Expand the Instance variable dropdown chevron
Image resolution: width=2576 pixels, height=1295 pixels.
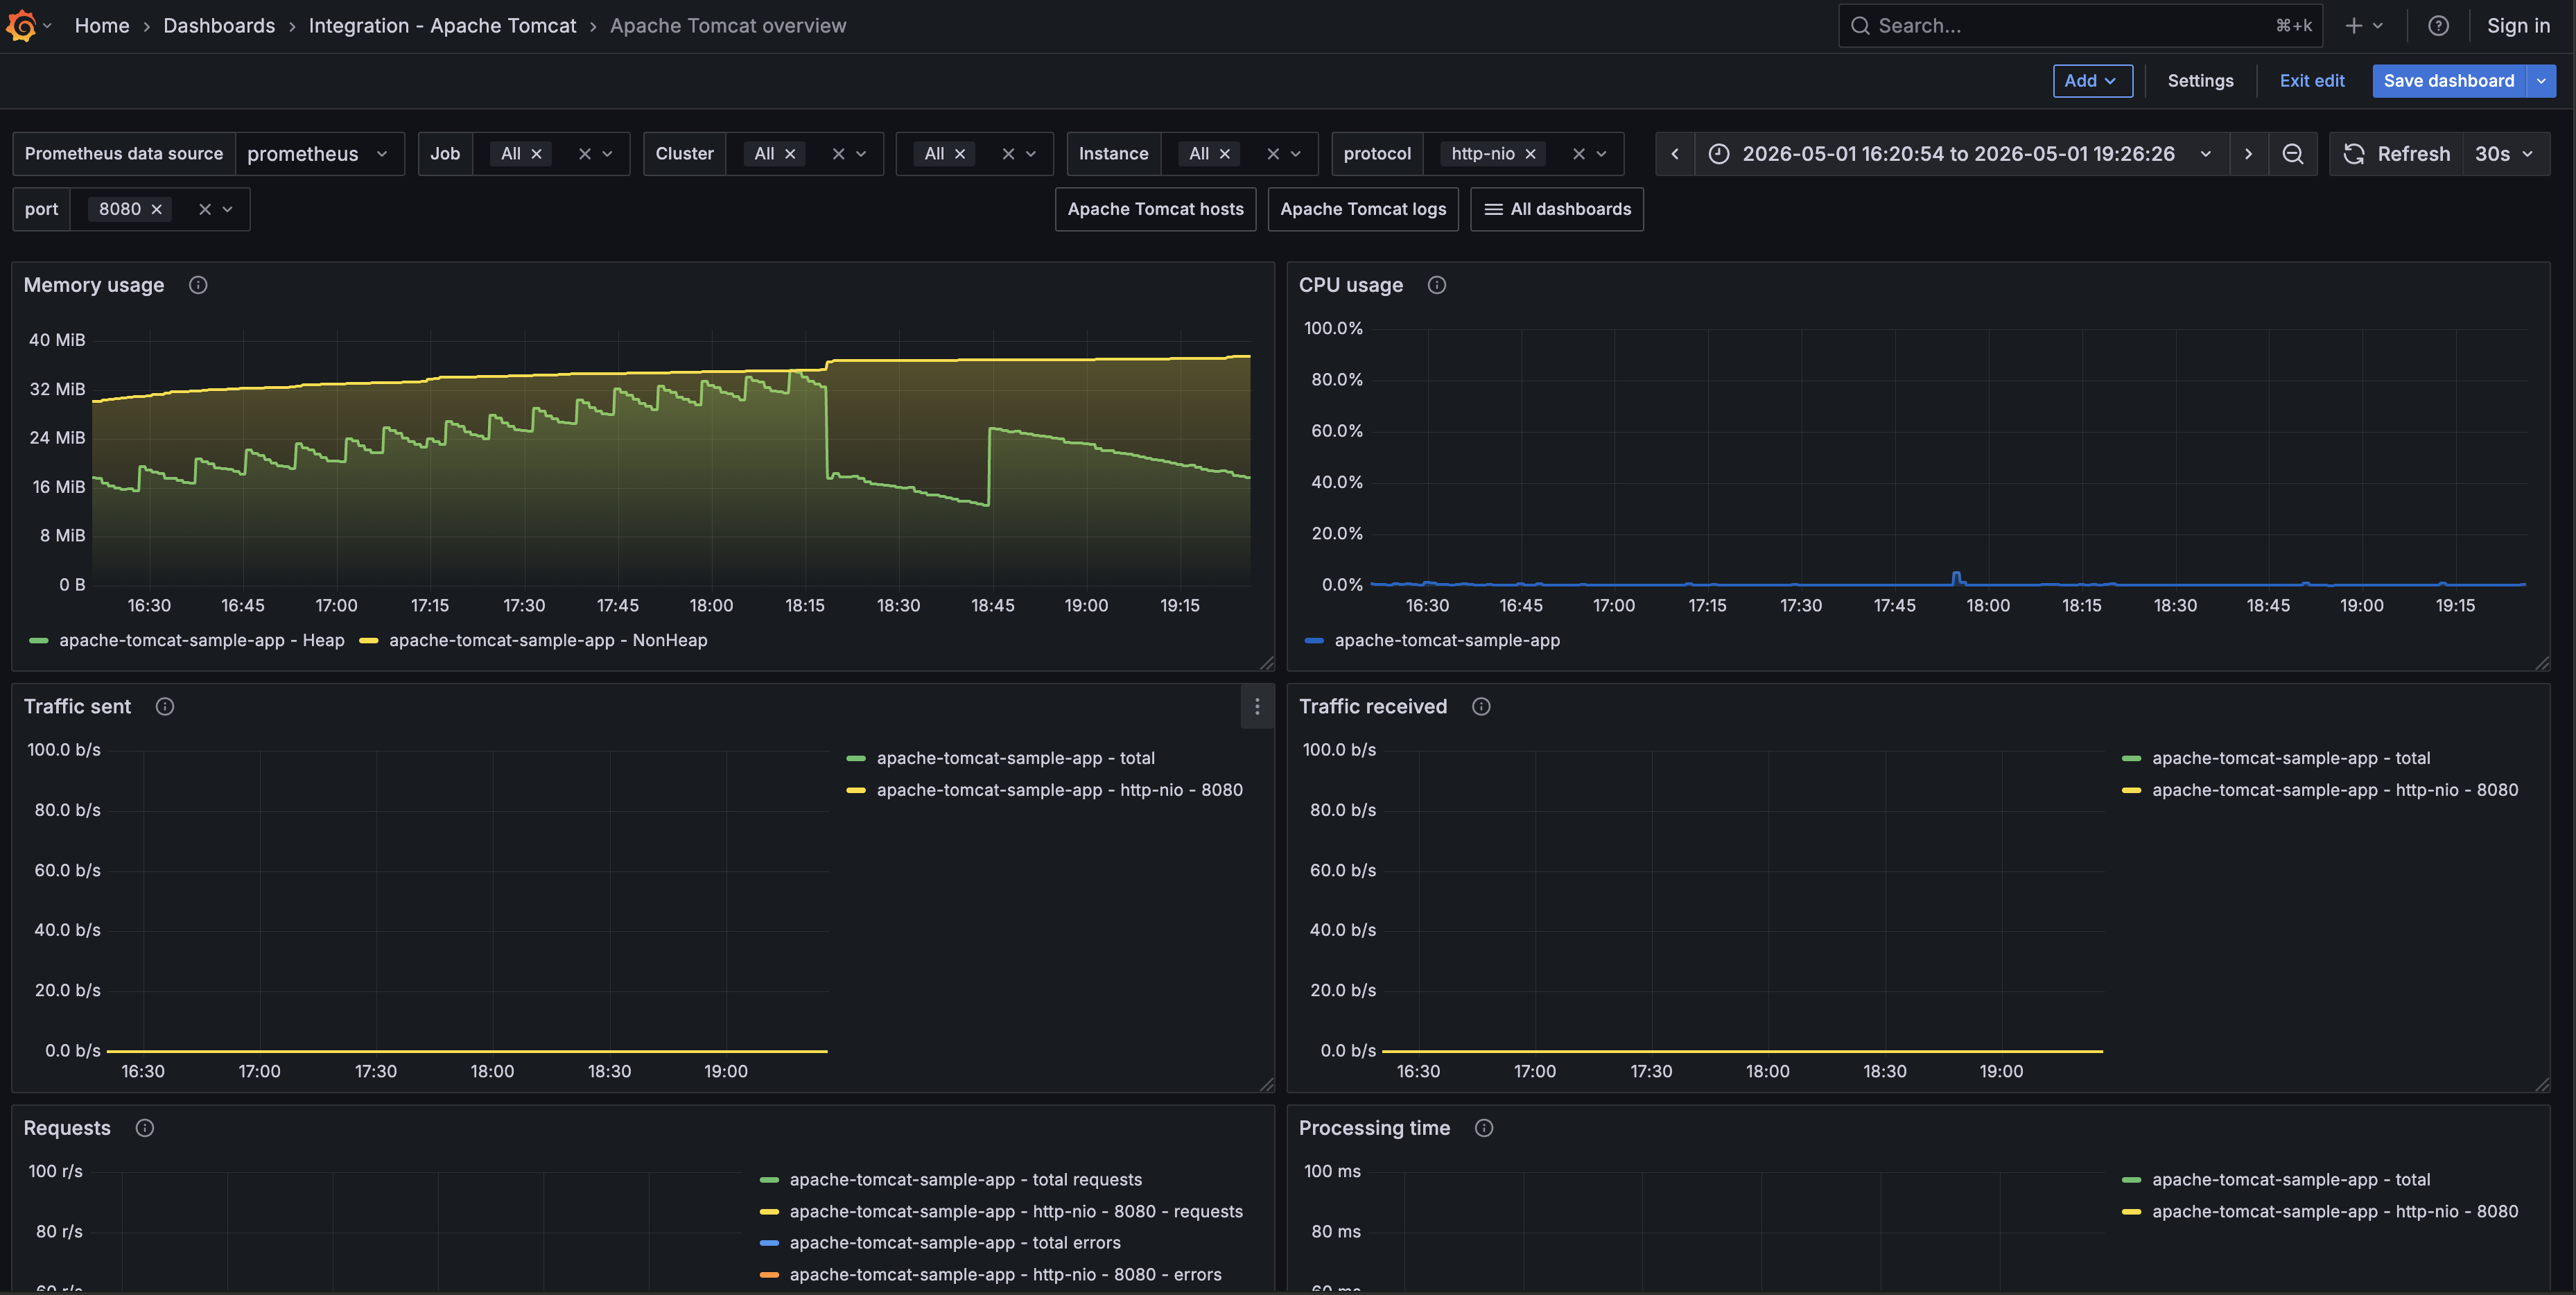pyautogui.click(x=1295, y=154)
